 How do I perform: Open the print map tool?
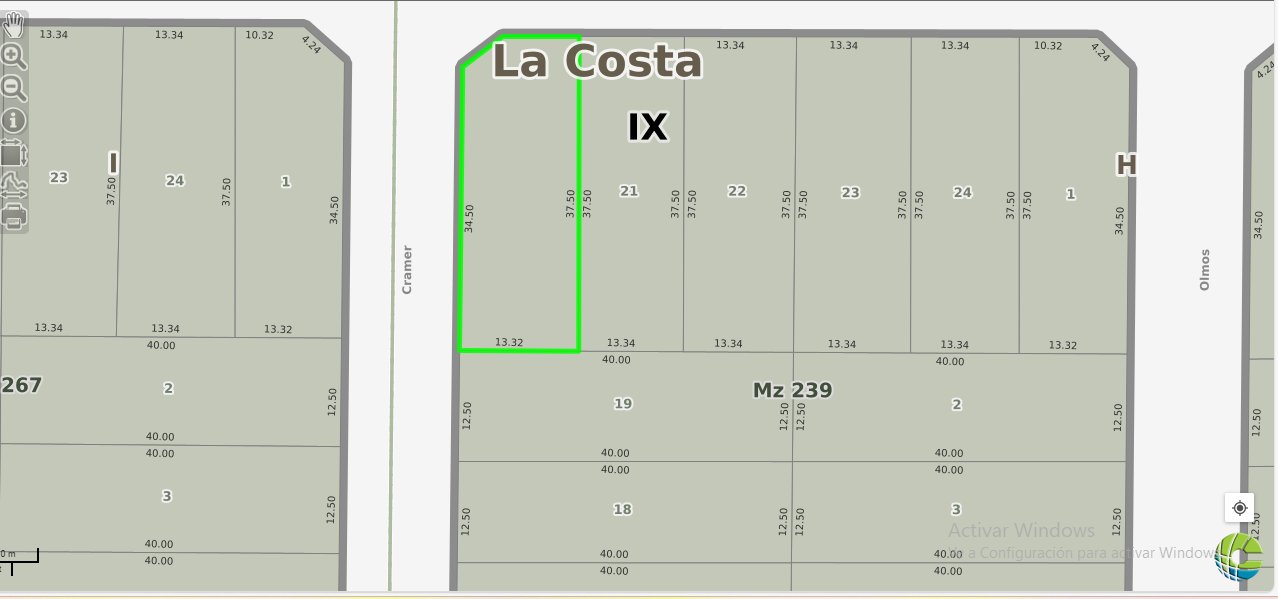(x=14, y=215)
